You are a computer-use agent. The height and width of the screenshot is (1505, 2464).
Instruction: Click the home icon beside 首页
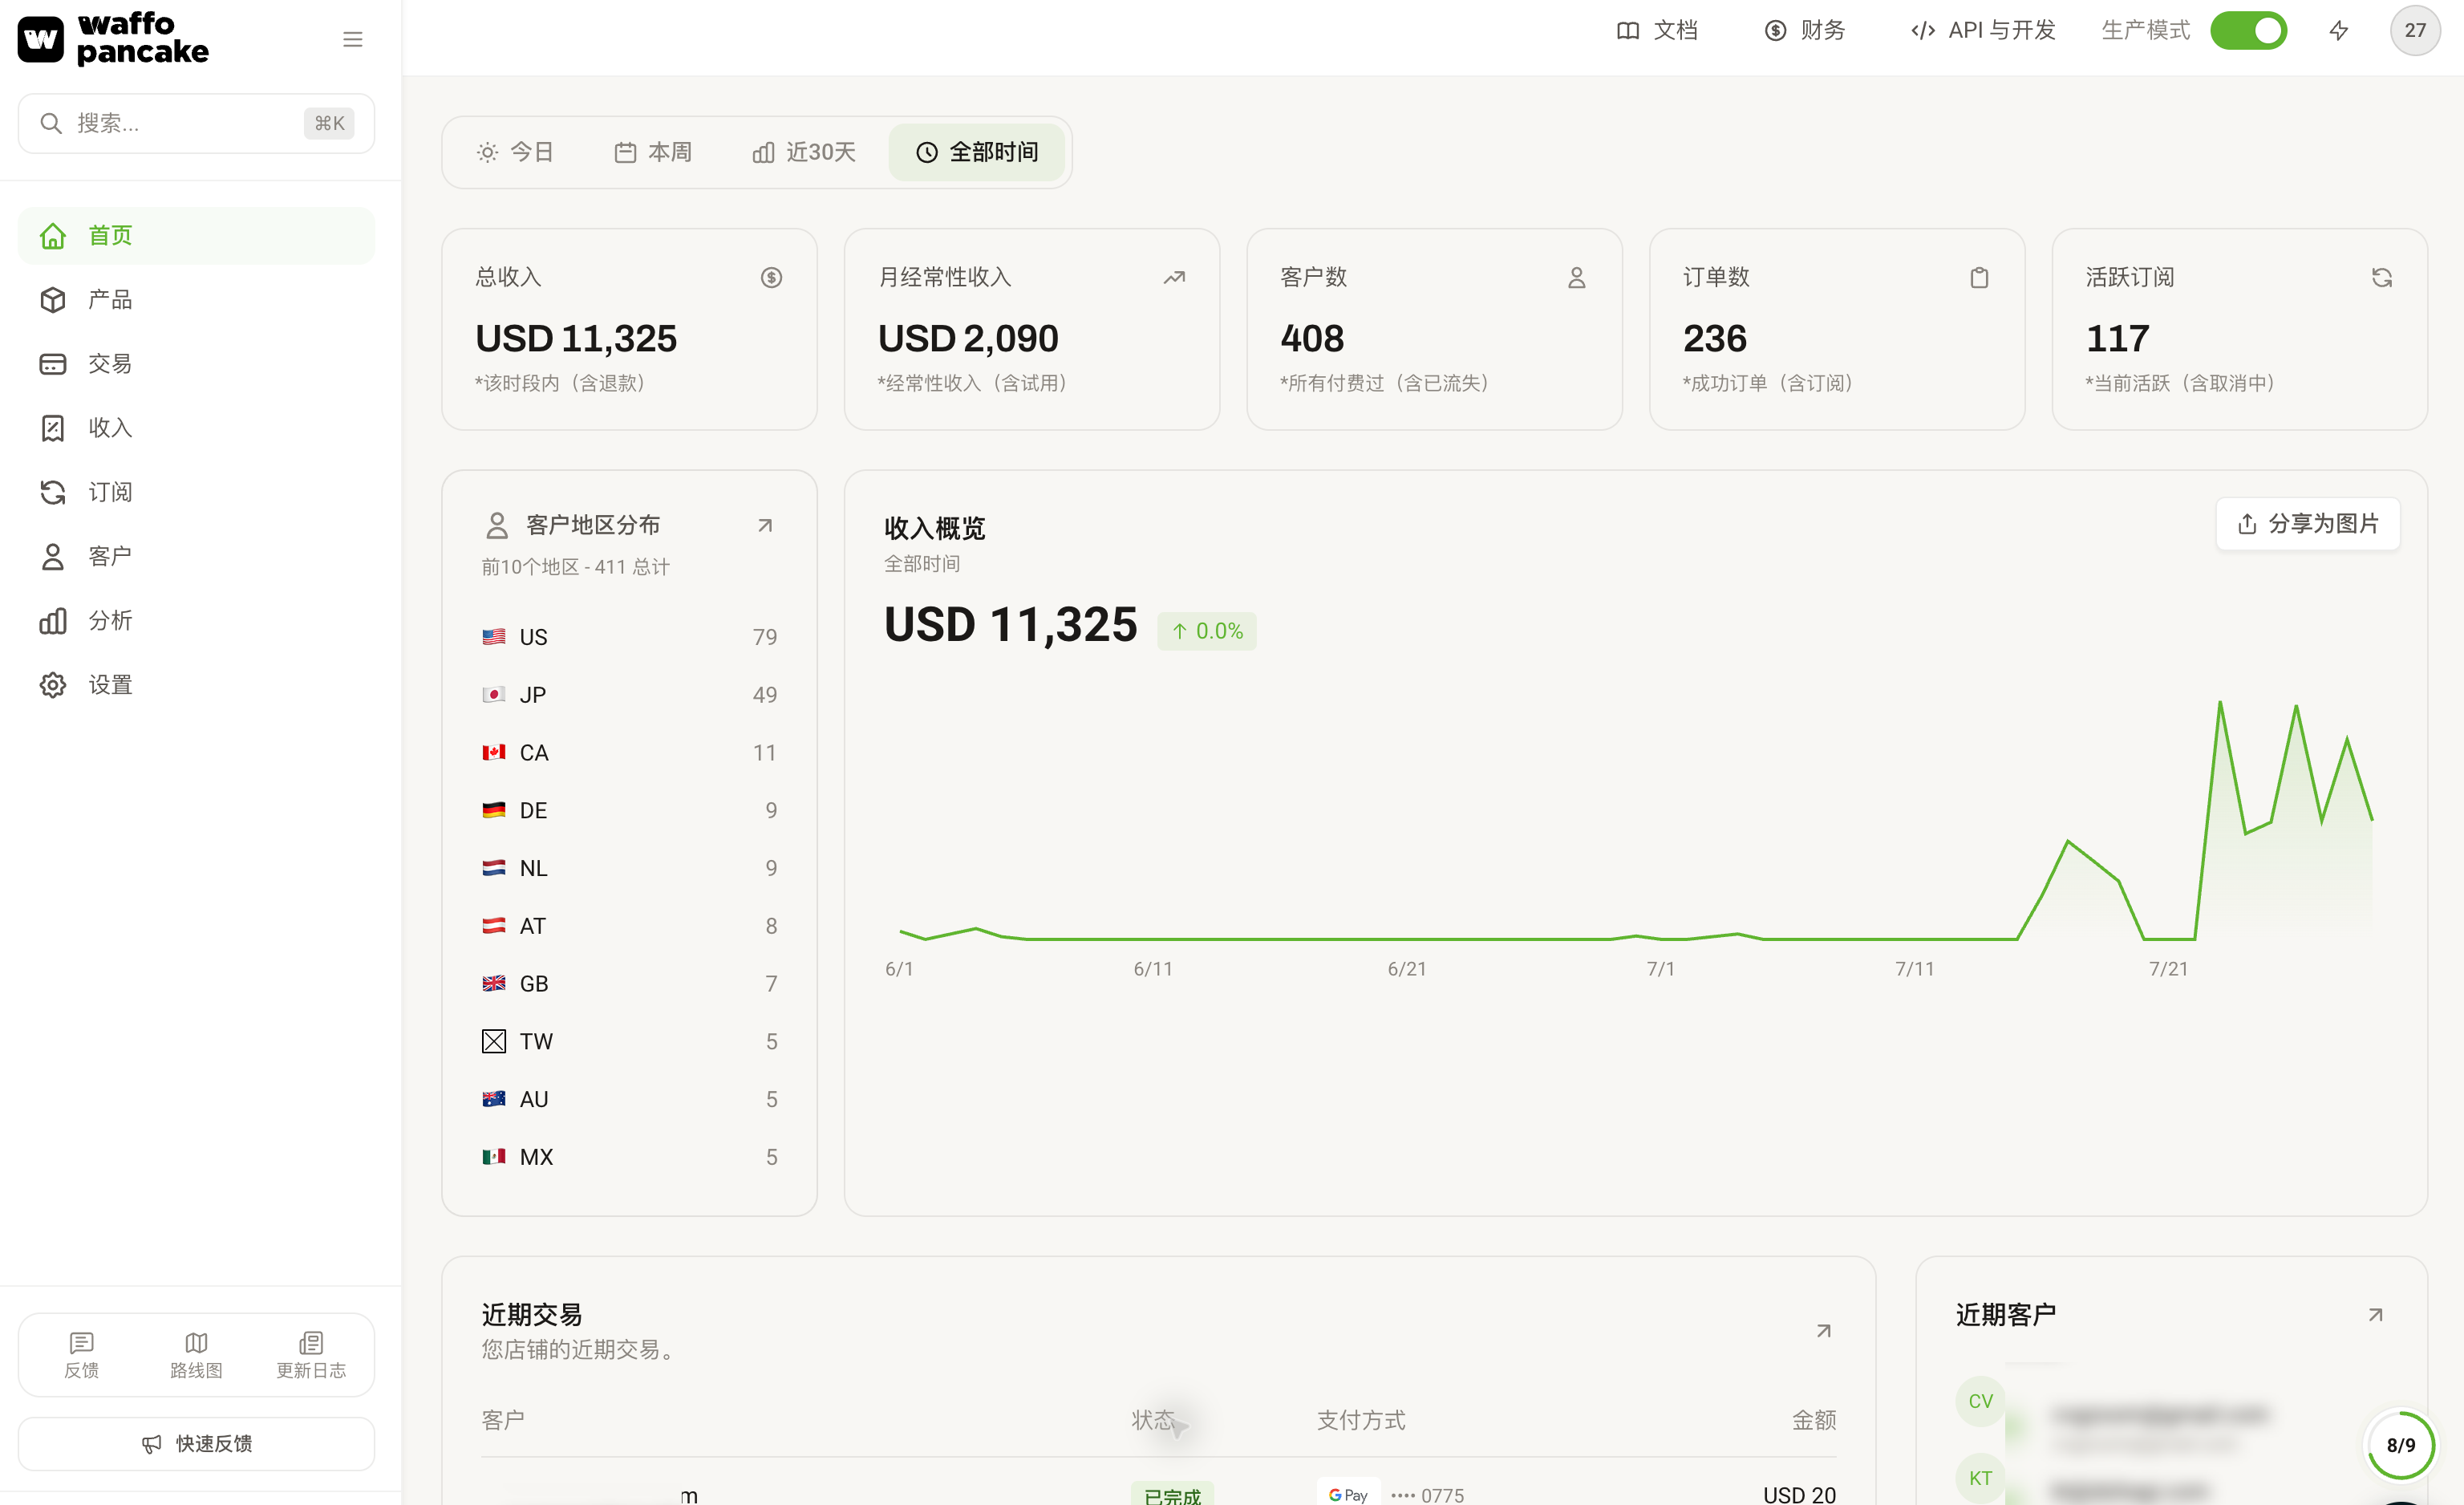pos(52,236)
